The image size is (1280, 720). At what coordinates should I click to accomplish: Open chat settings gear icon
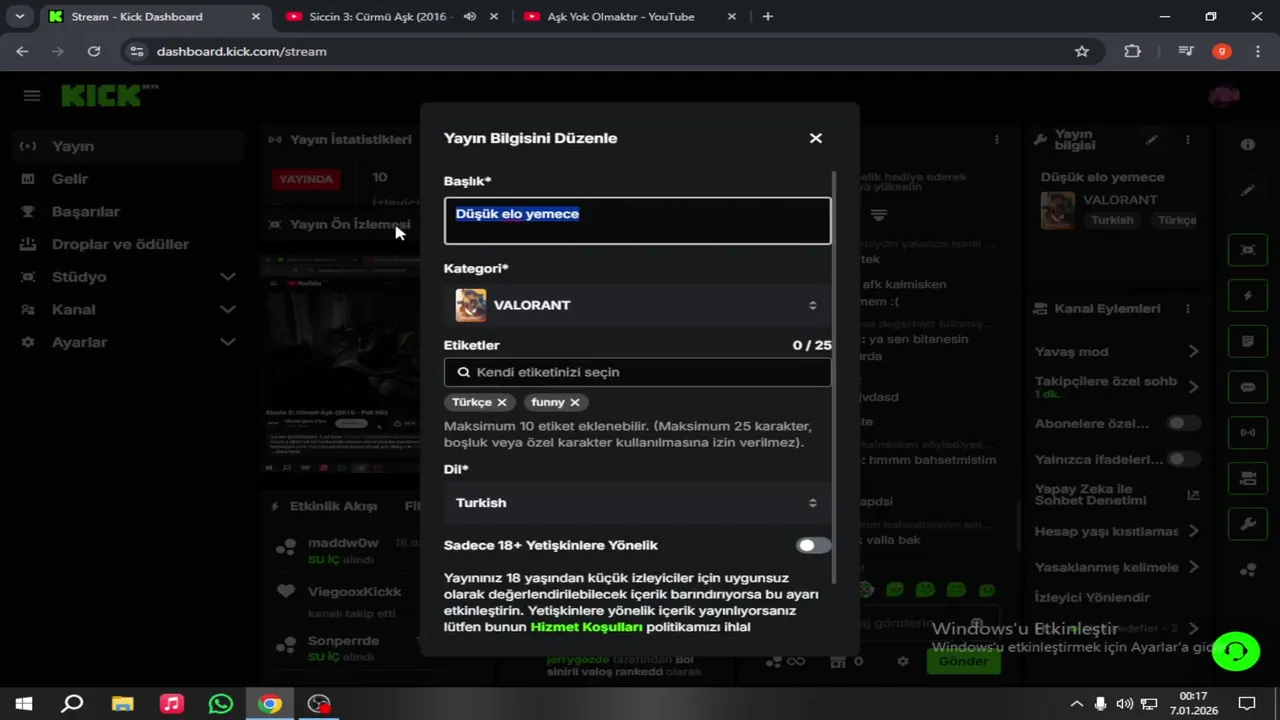[x=903, y=661]
